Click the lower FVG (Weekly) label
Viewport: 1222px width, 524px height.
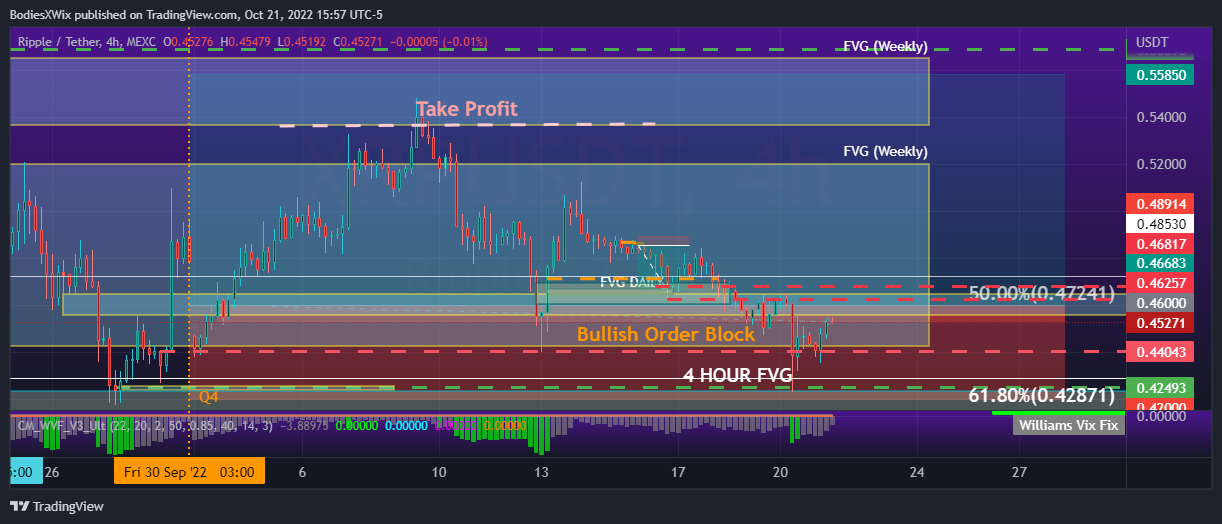tap(885, 152)
